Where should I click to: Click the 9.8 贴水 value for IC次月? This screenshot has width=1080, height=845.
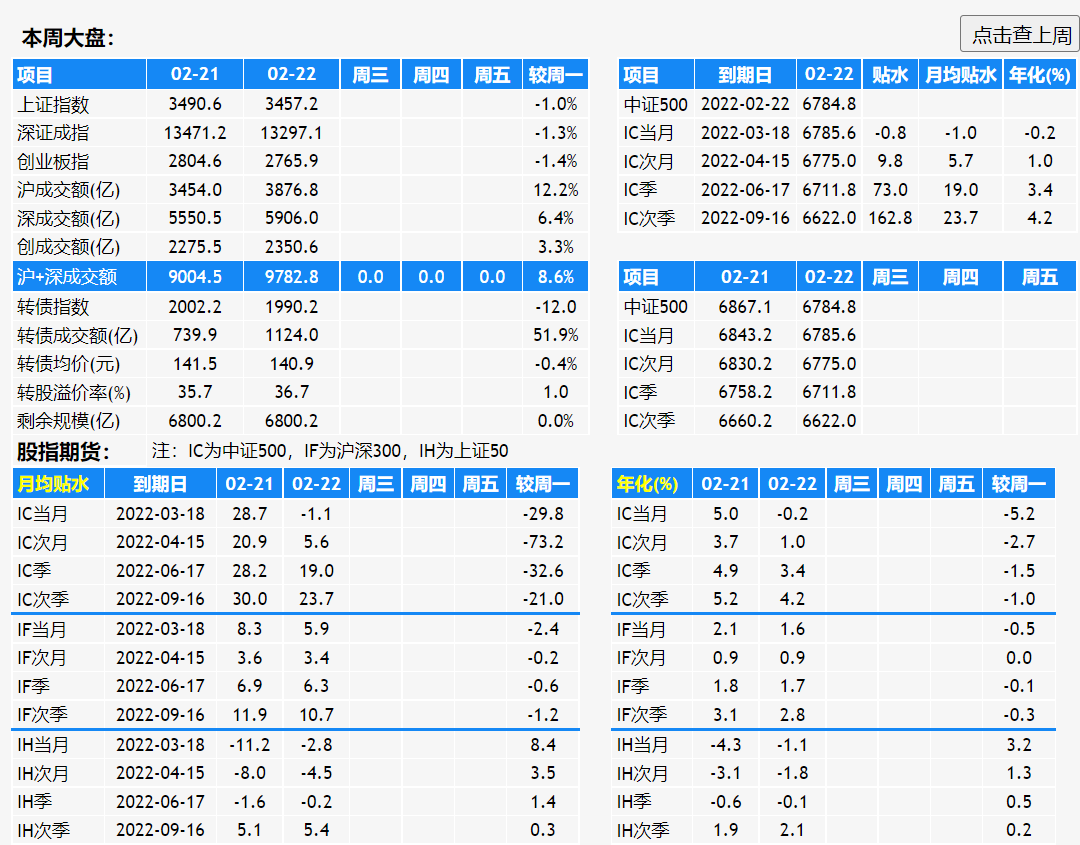pos(890,161)
